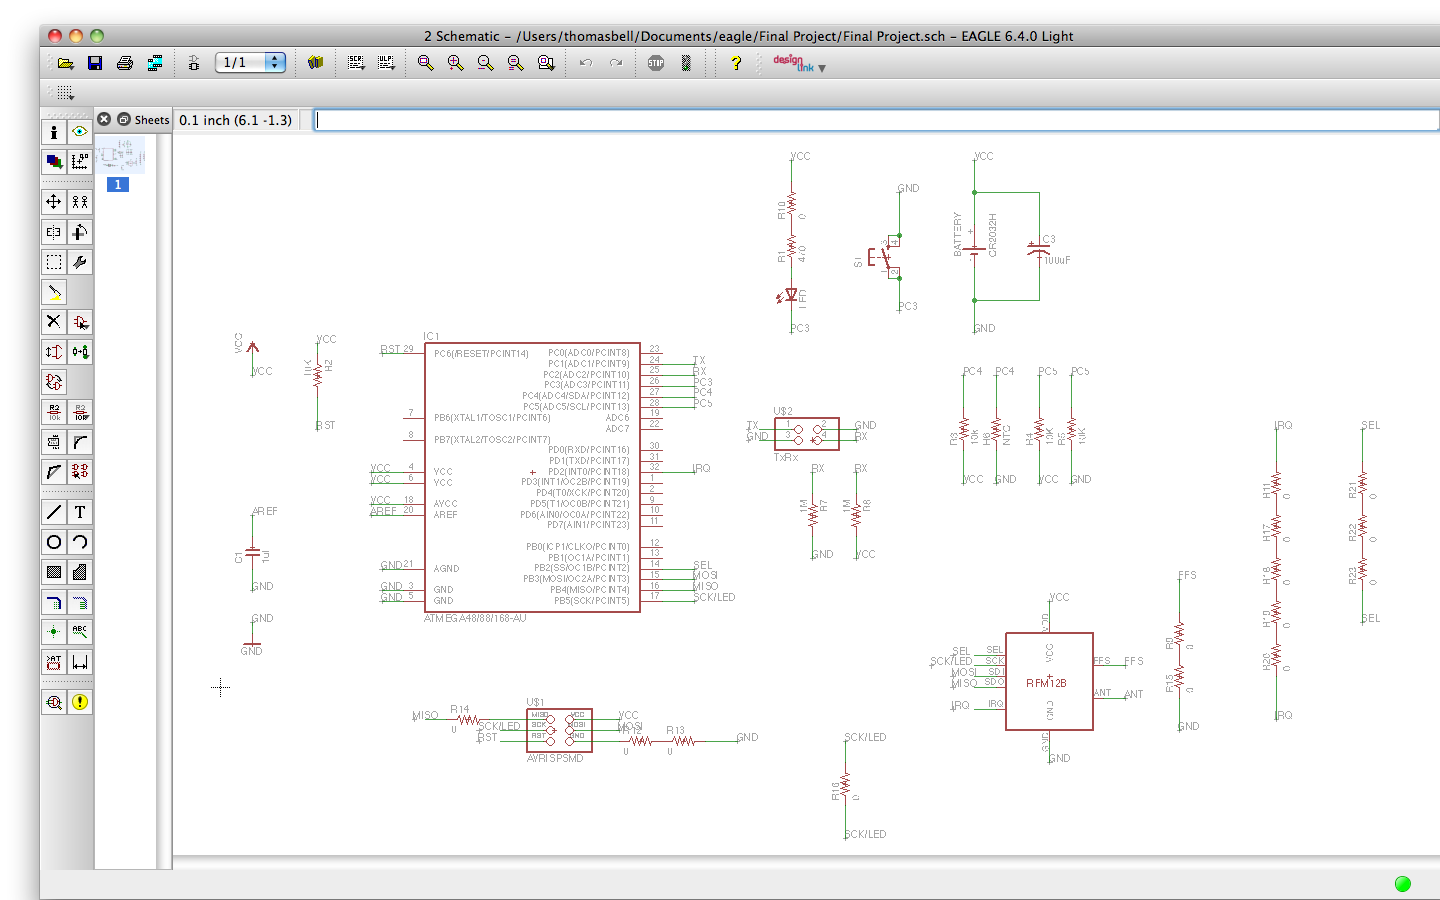Open the Print dialog

[x=124, y=62]
